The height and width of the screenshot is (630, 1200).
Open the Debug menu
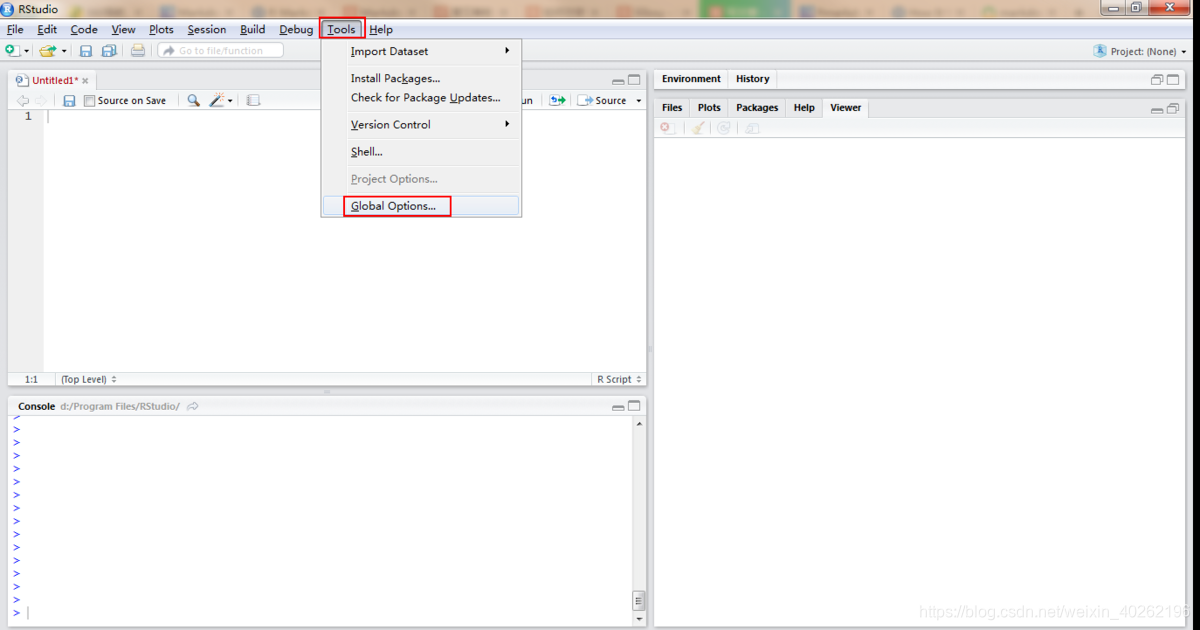296,30
